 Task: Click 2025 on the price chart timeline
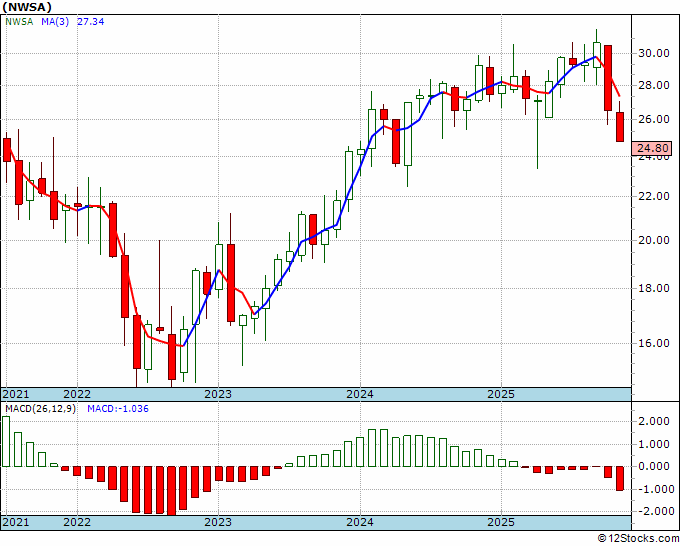point(501,394)
